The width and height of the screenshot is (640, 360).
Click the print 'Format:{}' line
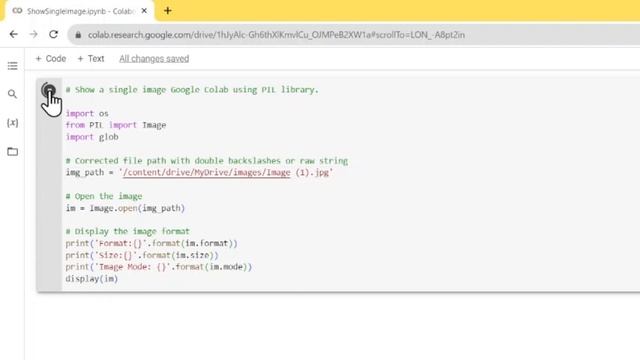point(151,243)
